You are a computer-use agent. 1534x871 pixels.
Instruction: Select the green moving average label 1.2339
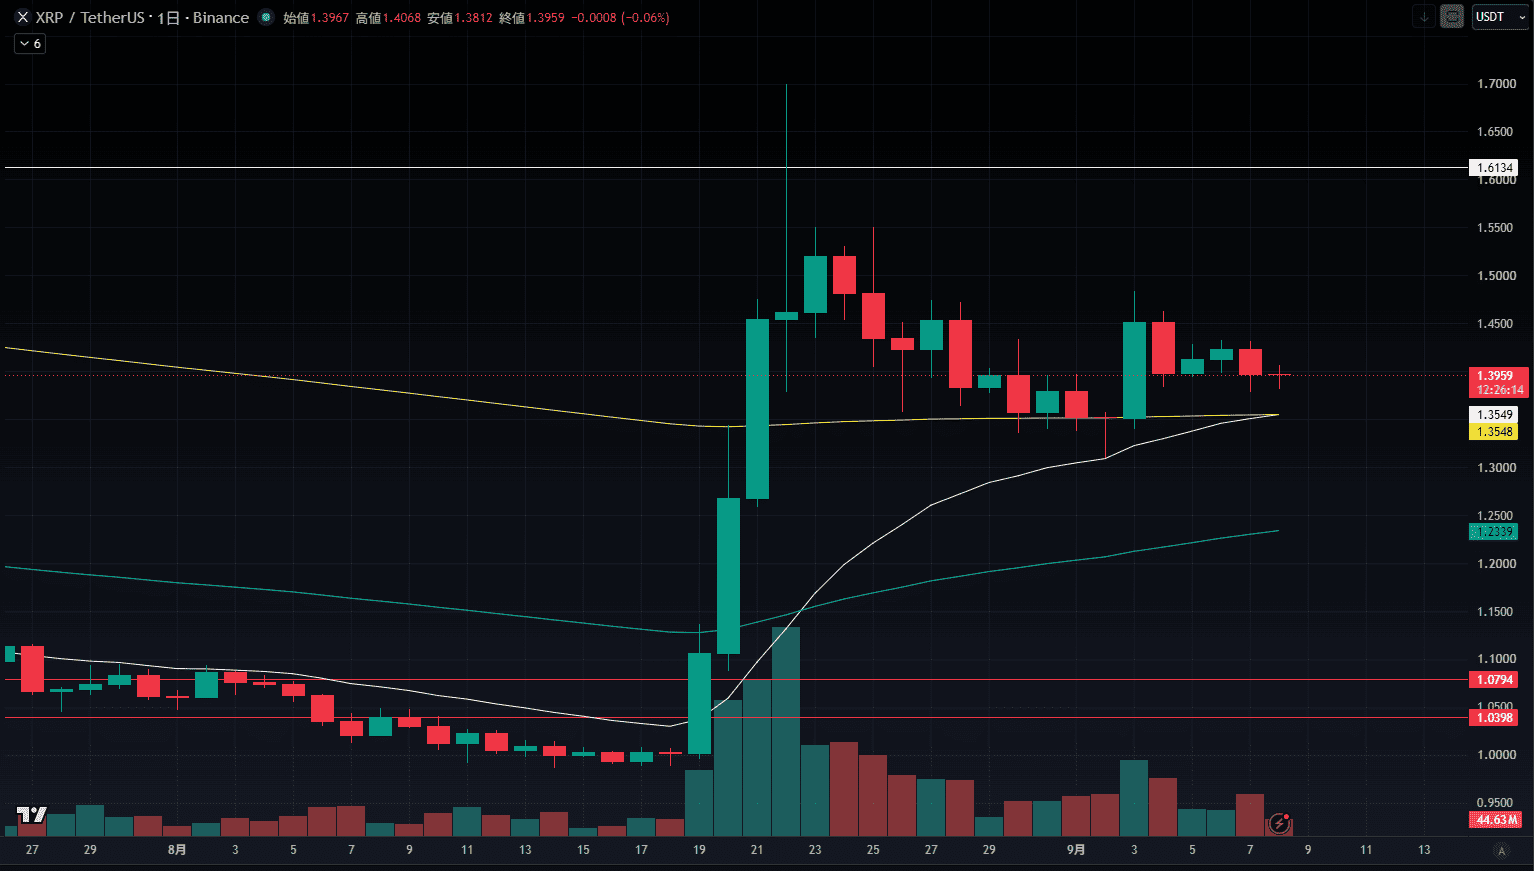(1493, 532)
